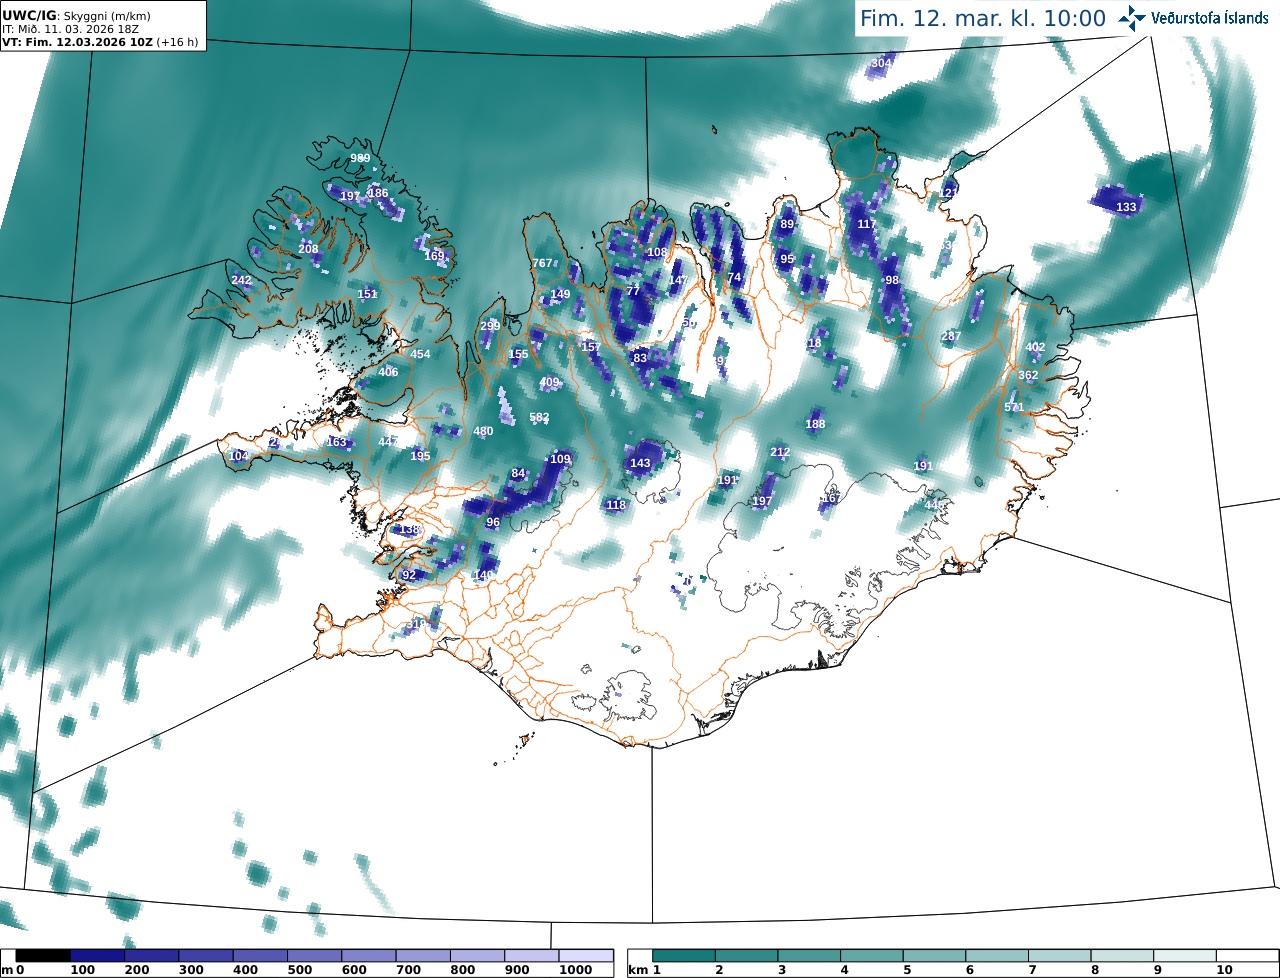Click the visibility value 409

click(549, 382)
